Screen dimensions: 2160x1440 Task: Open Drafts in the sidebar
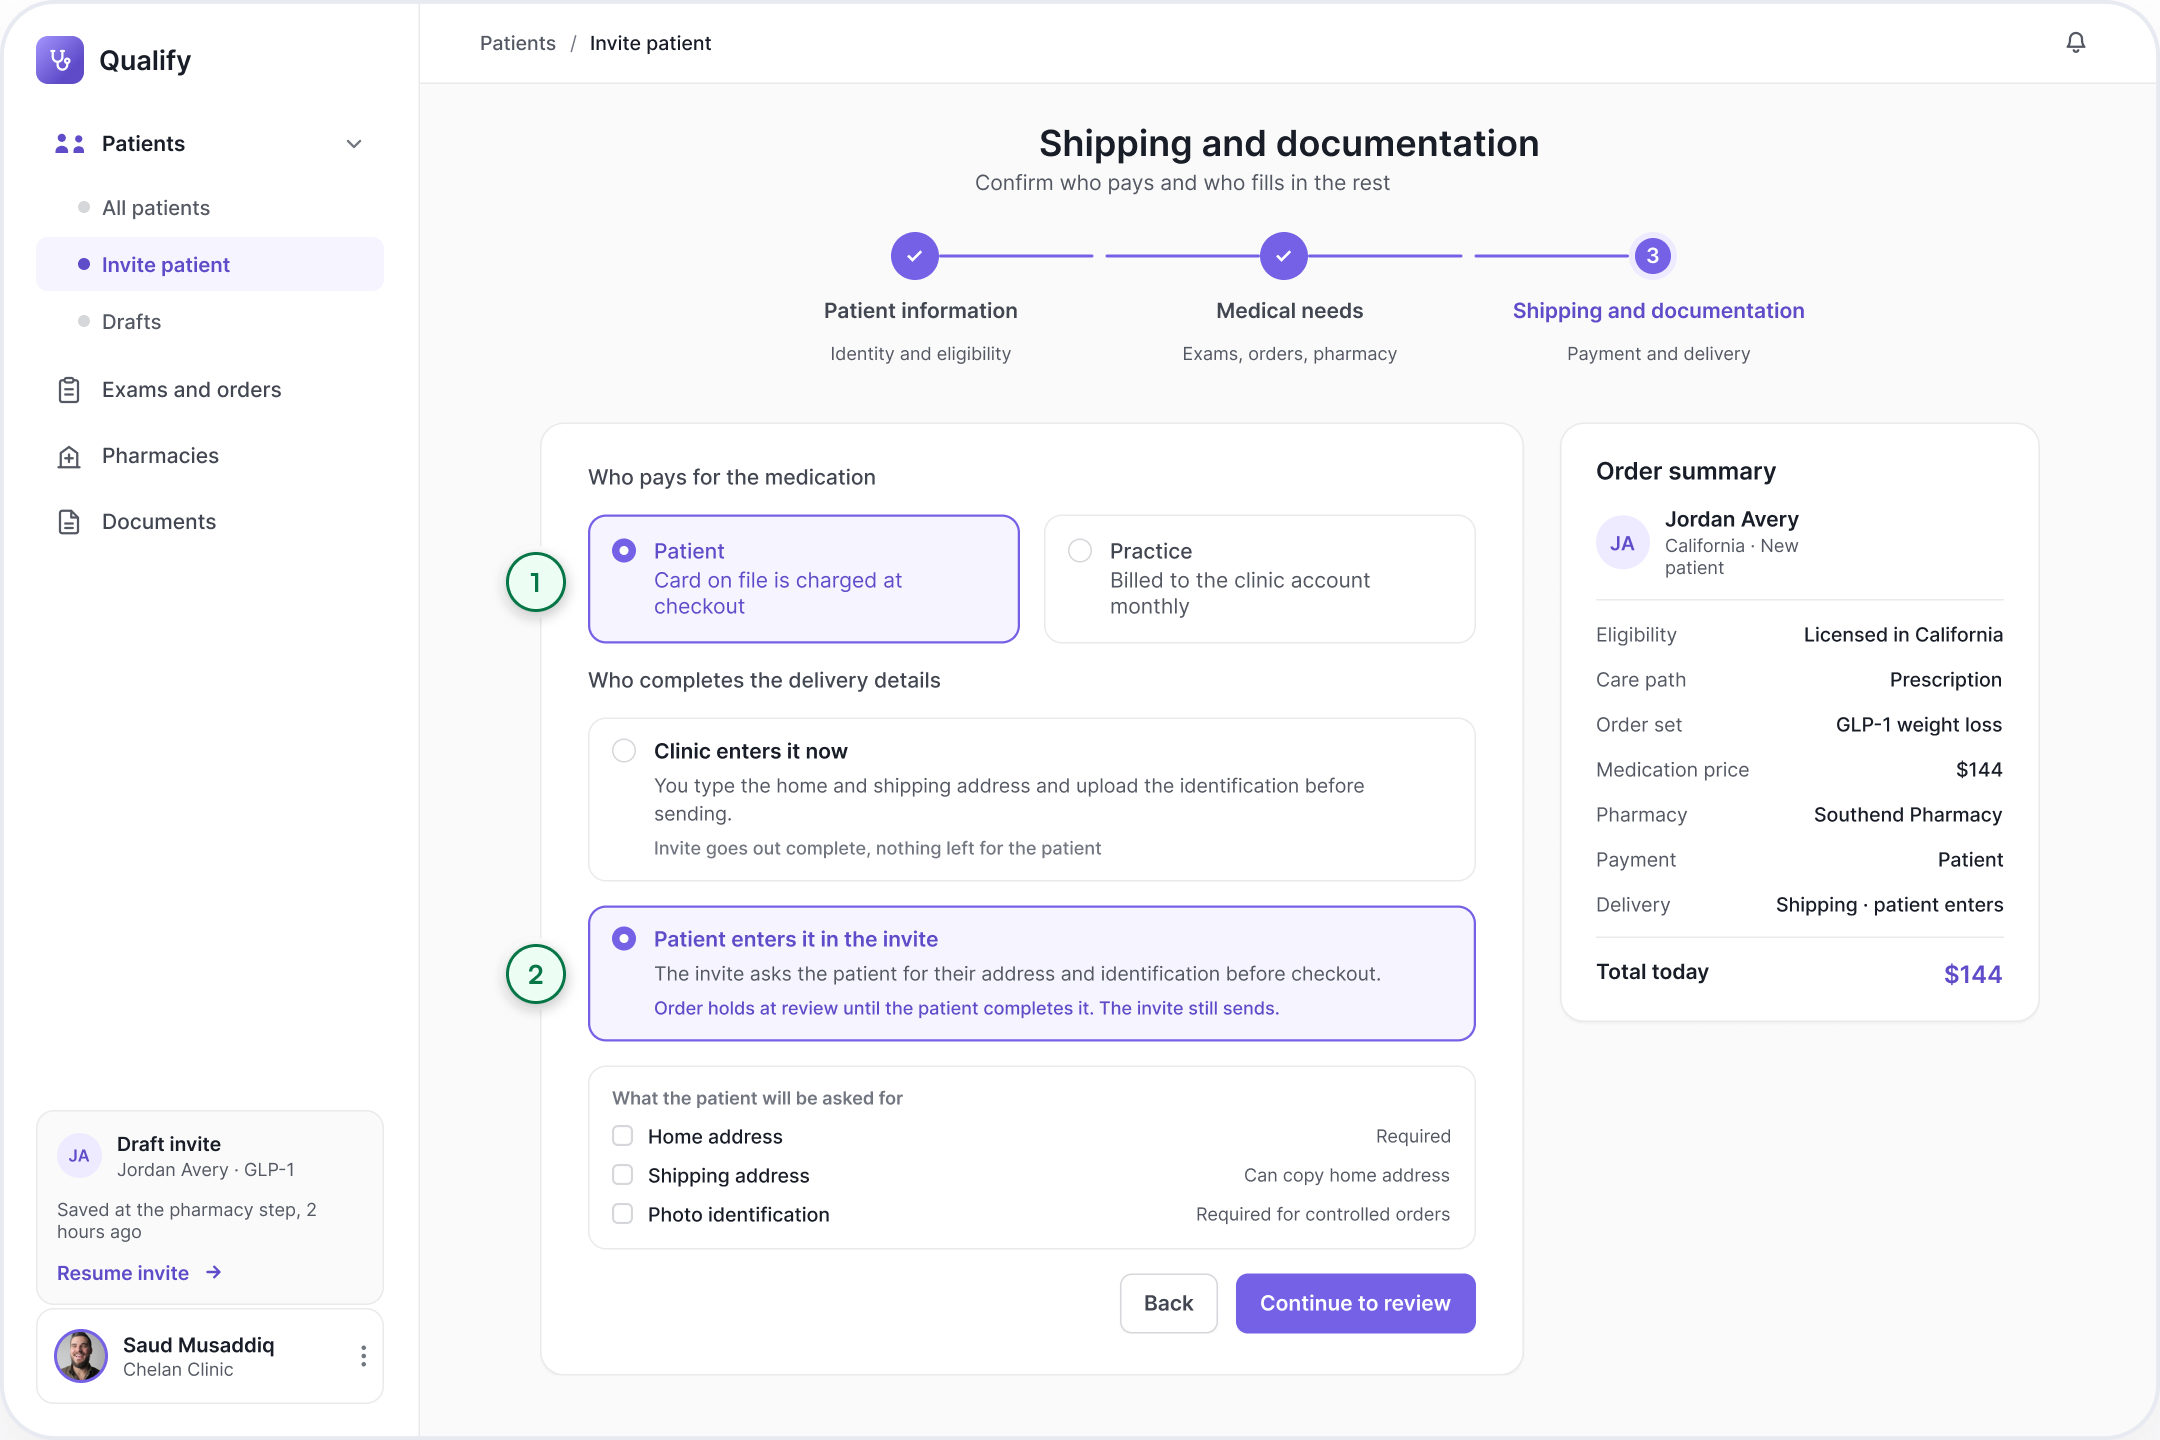click(210, 322)
